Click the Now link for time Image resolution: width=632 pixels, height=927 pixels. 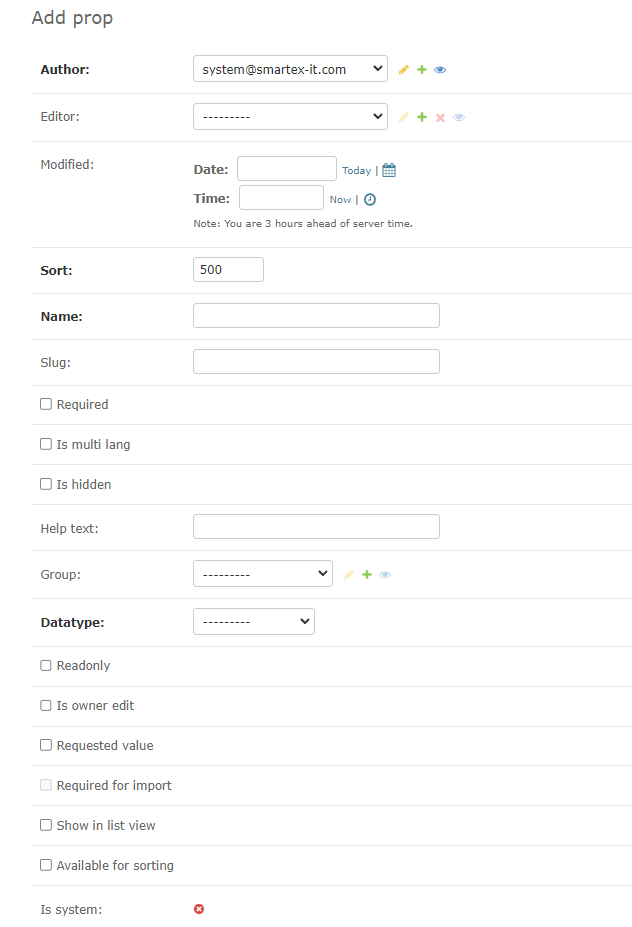click(x=340, y=200)
